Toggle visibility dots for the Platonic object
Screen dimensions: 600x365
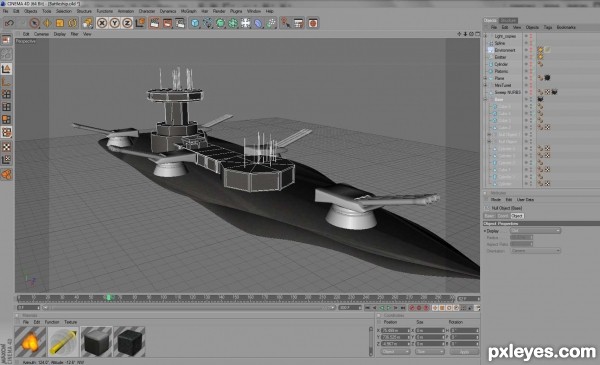(x=531, y=71)
